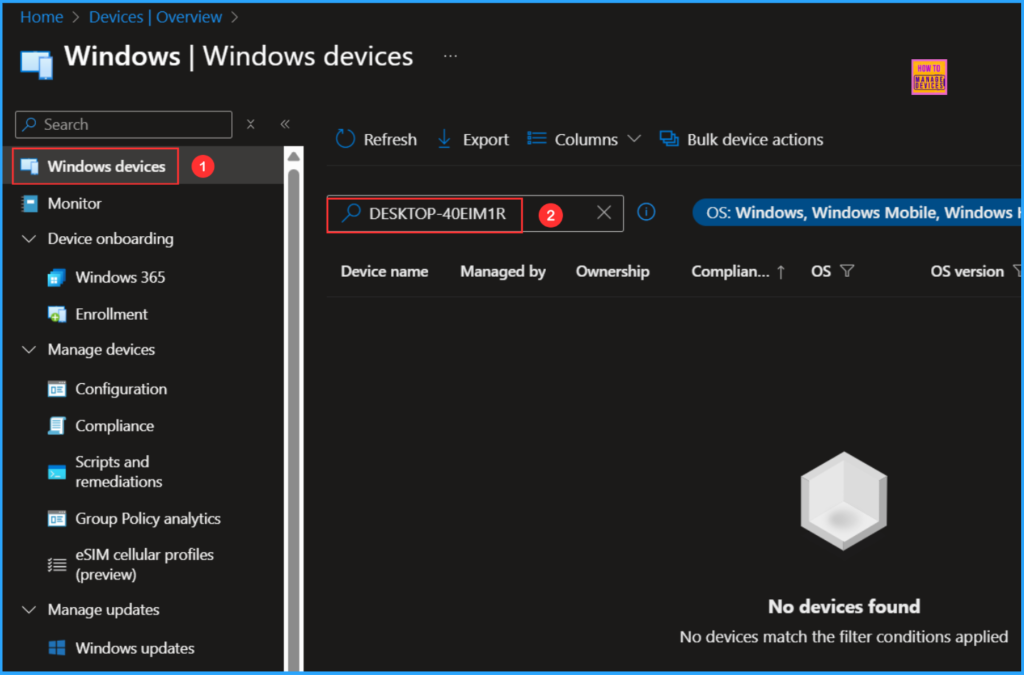Click the sidebar Search field
Viewport: 1024px width, 675px height.
point(123,124)
